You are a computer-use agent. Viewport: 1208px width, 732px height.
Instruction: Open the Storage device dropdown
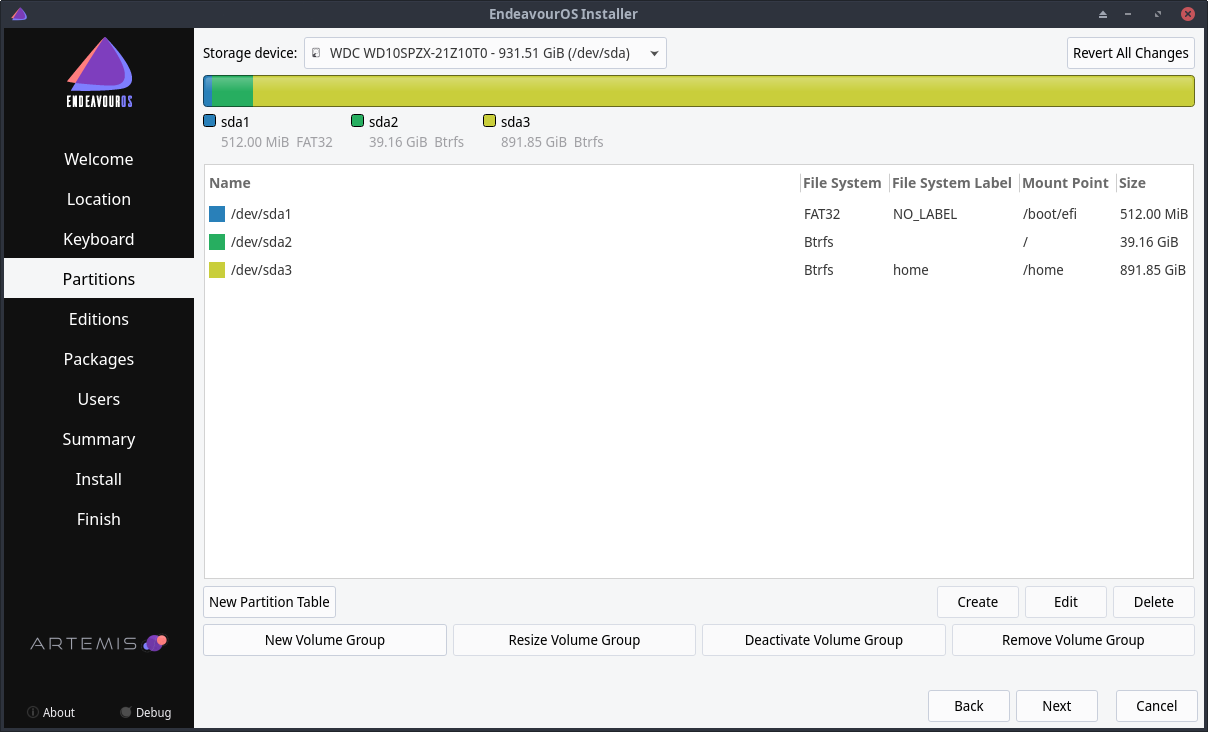click(655, 53)
